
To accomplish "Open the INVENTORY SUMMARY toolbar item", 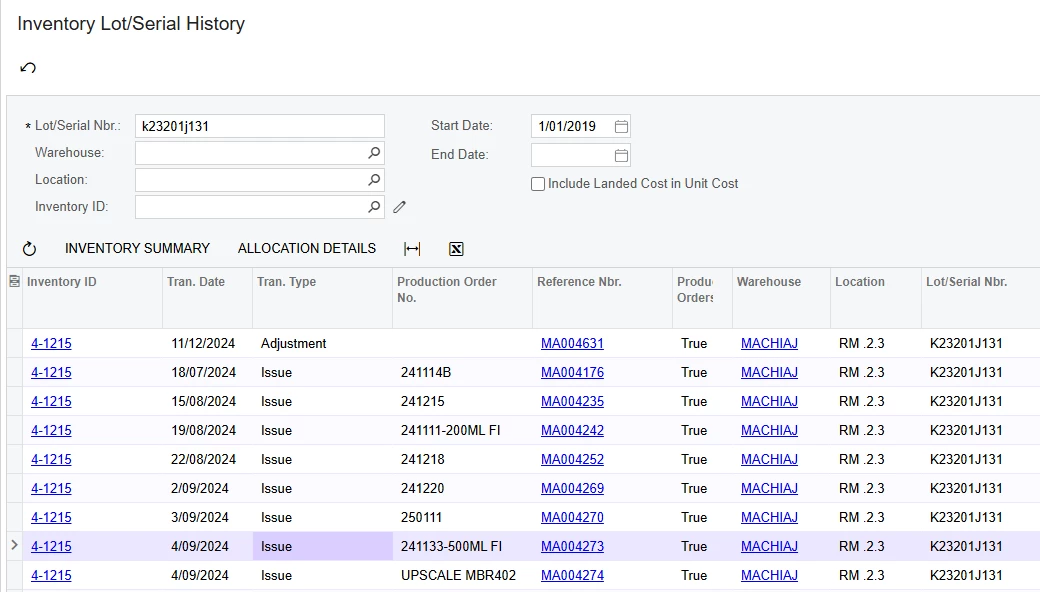I will tap(137, 248).
